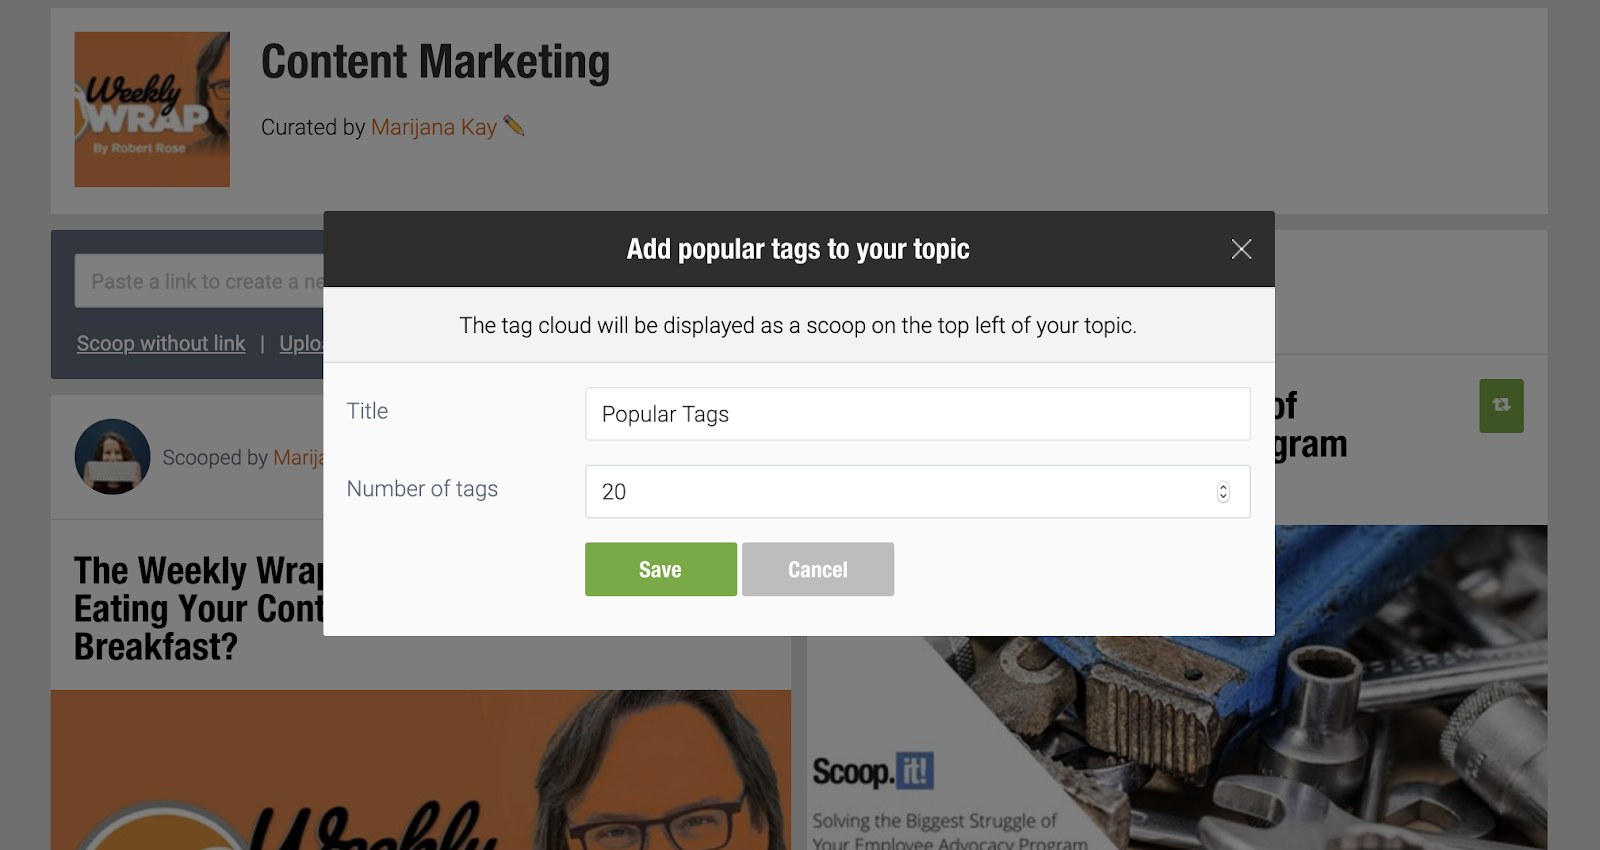Cancel the popular tags dialog

pyautogui.click(x=818, y=569)
